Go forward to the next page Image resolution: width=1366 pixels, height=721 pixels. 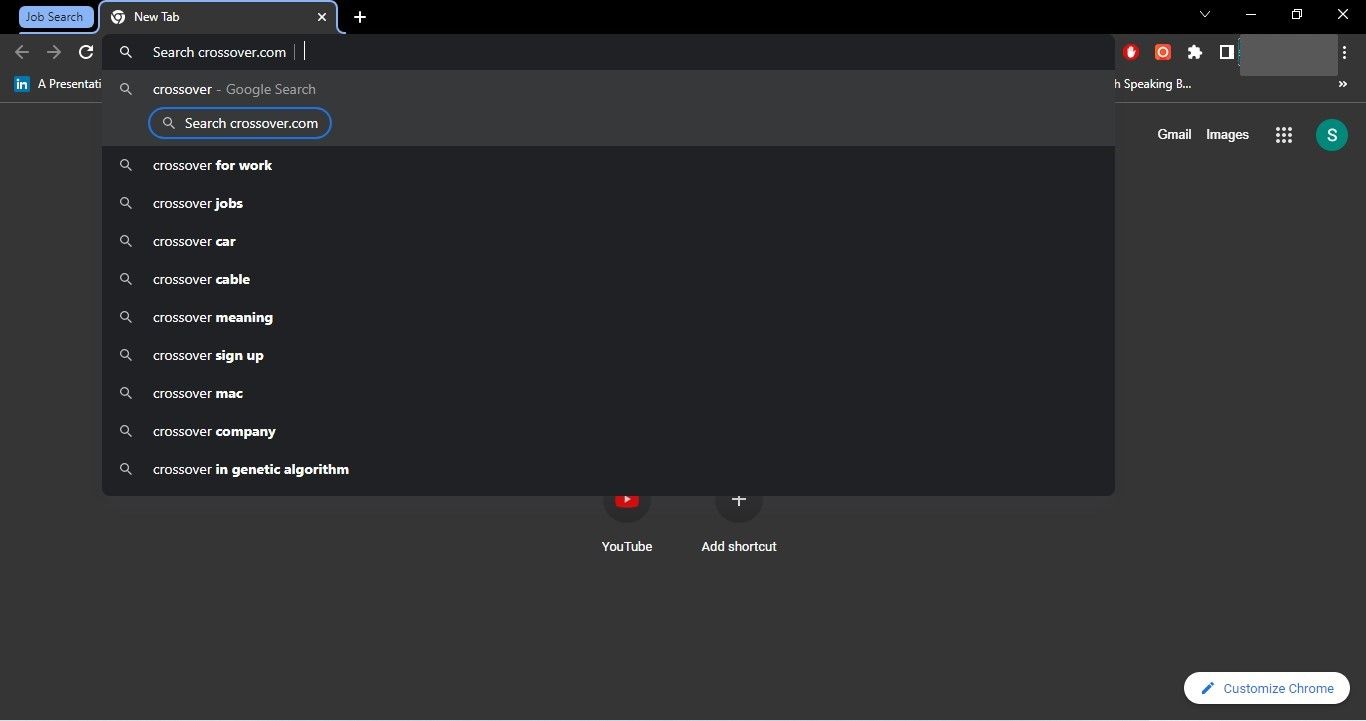coord(54,52)
